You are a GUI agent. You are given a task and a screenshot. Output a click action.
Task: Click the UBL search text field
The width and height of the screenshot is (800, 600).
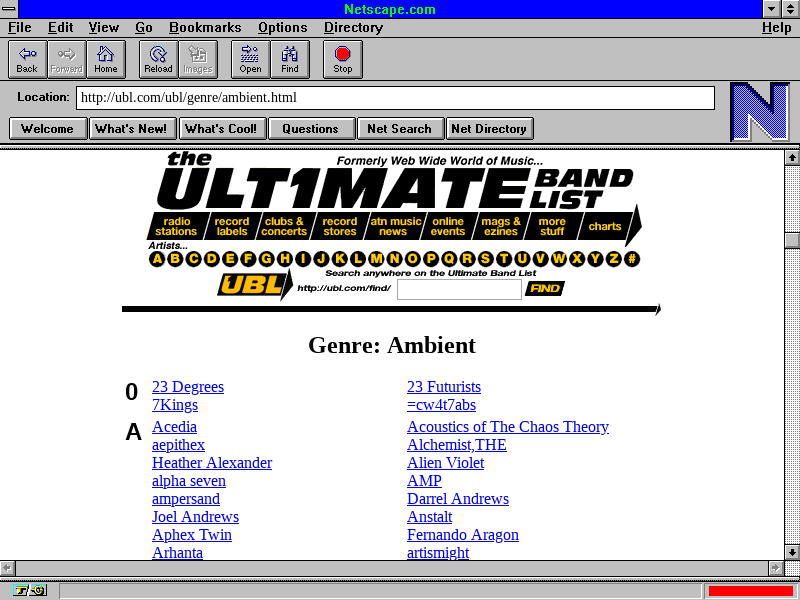coord(459,290)
